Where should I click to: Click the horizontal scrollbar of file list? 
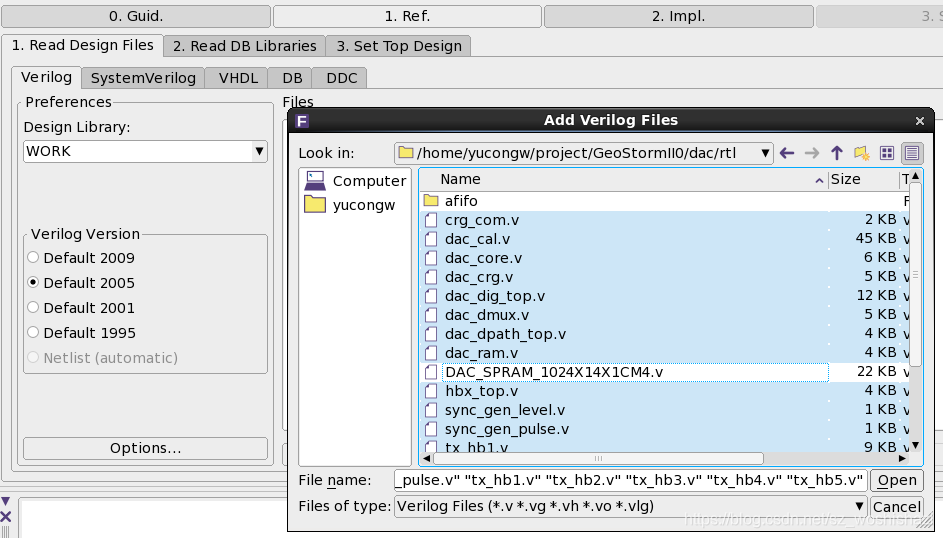[x=598, y=459]
